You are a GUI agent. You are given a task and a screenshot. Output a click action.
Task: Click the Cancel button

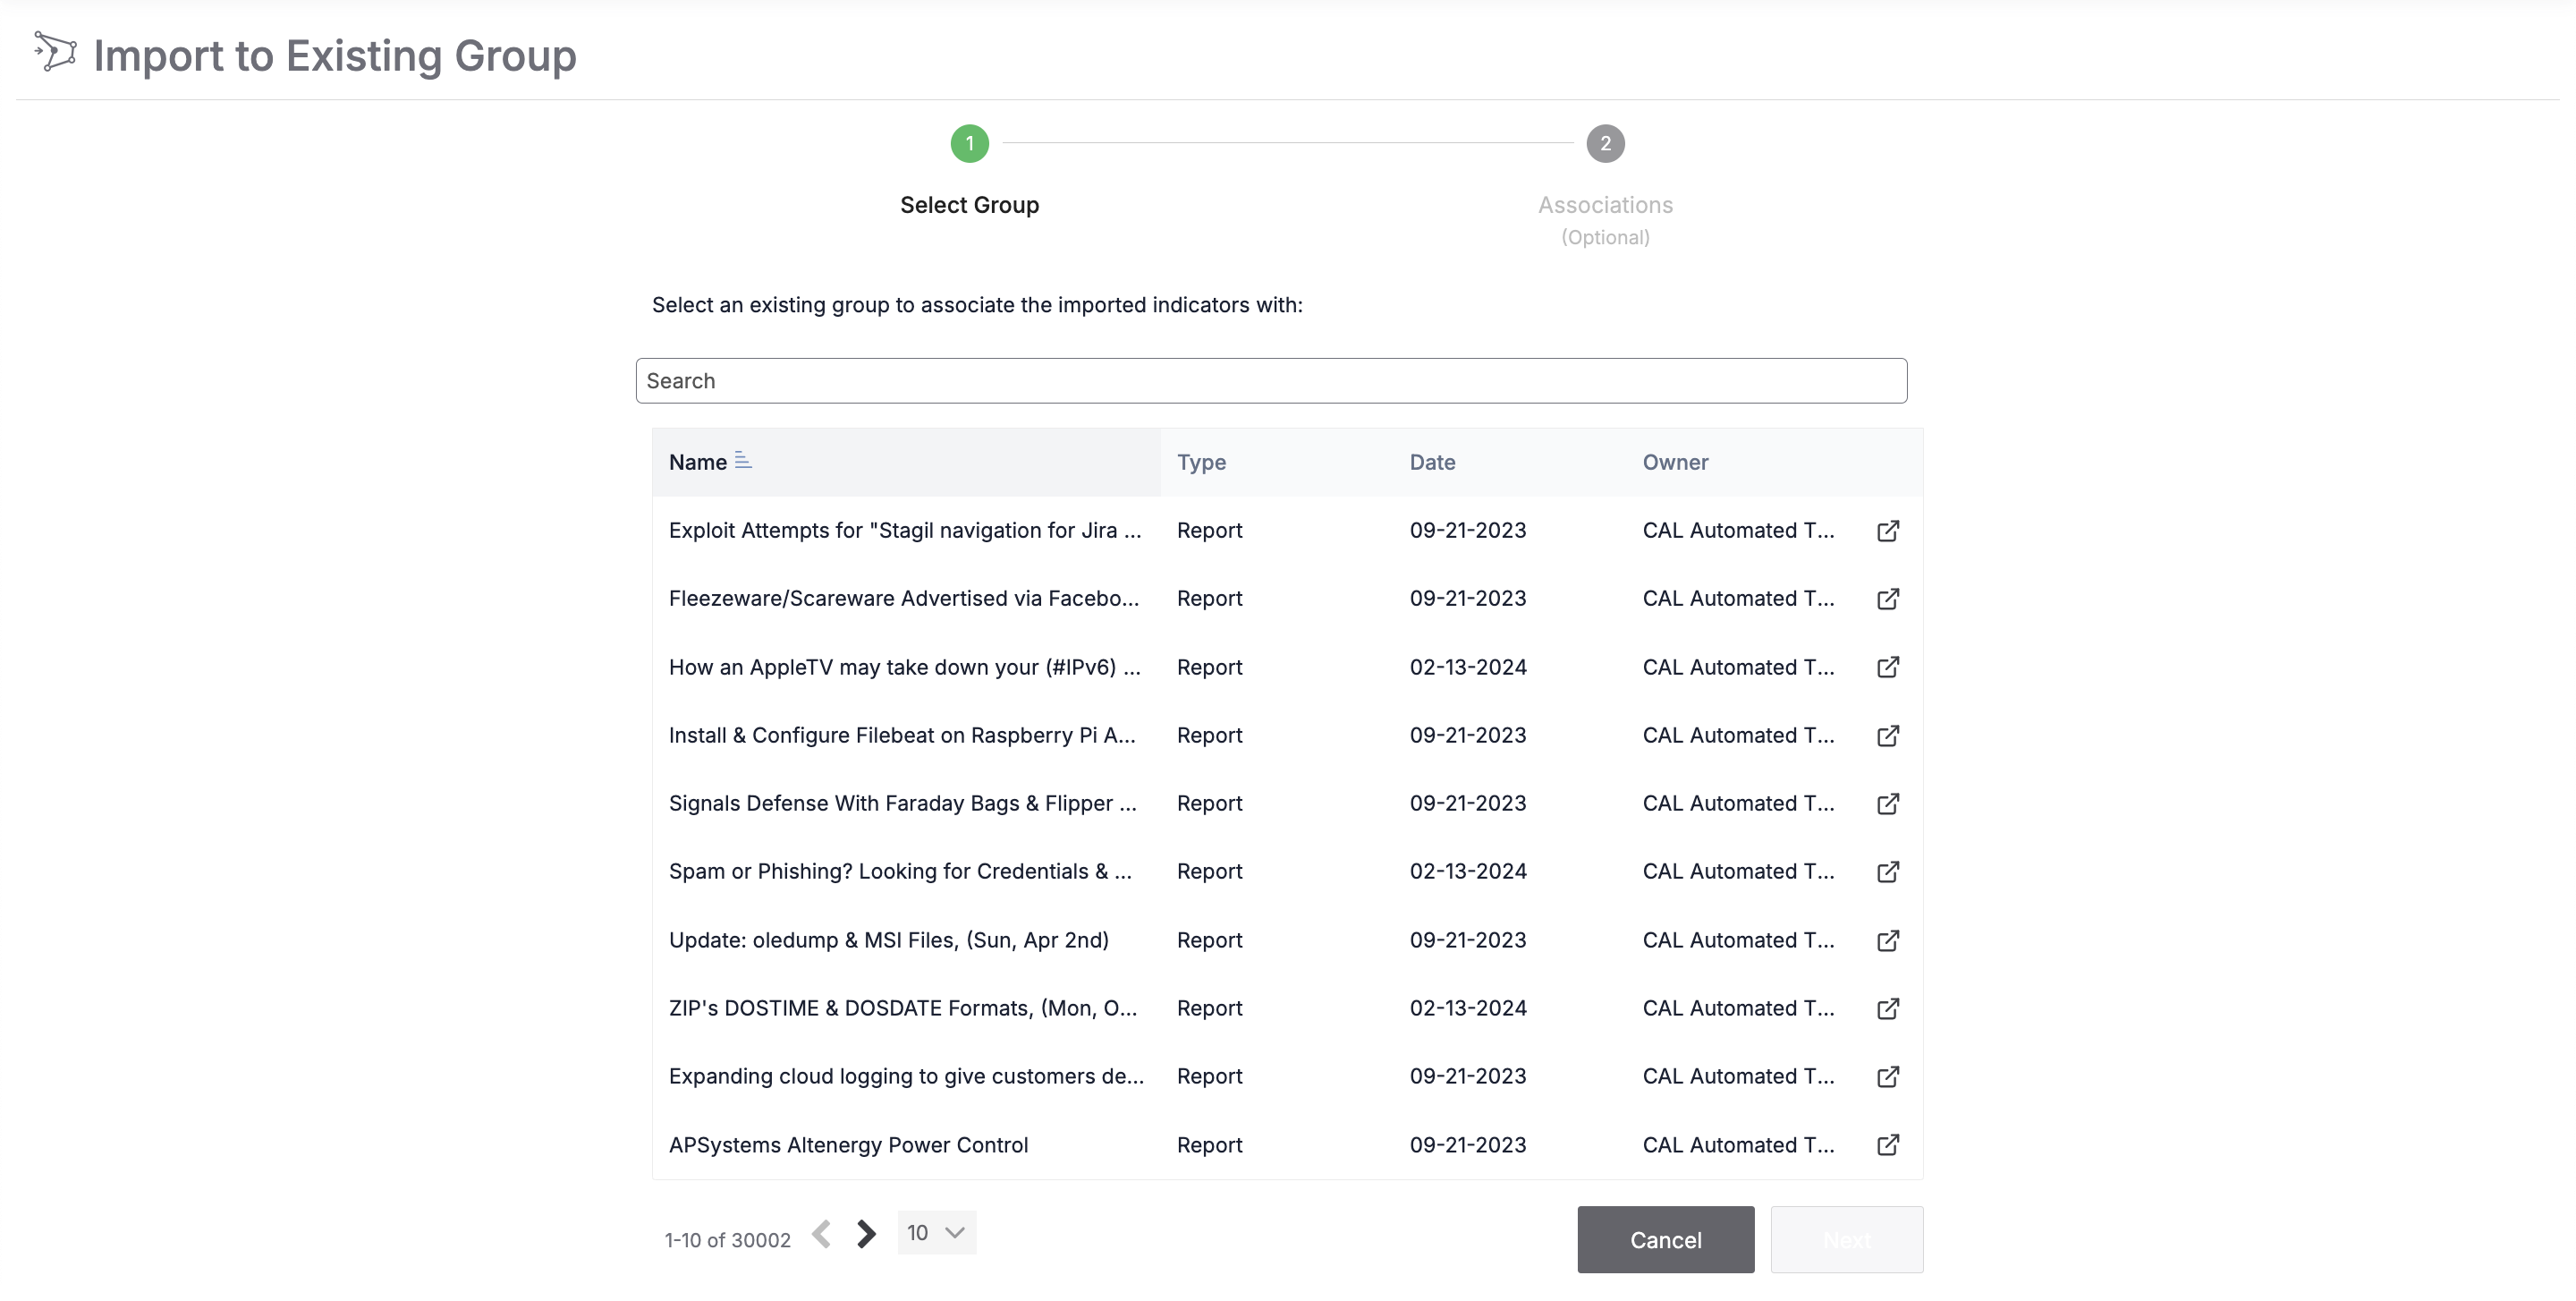[x=1665, y=1240]
